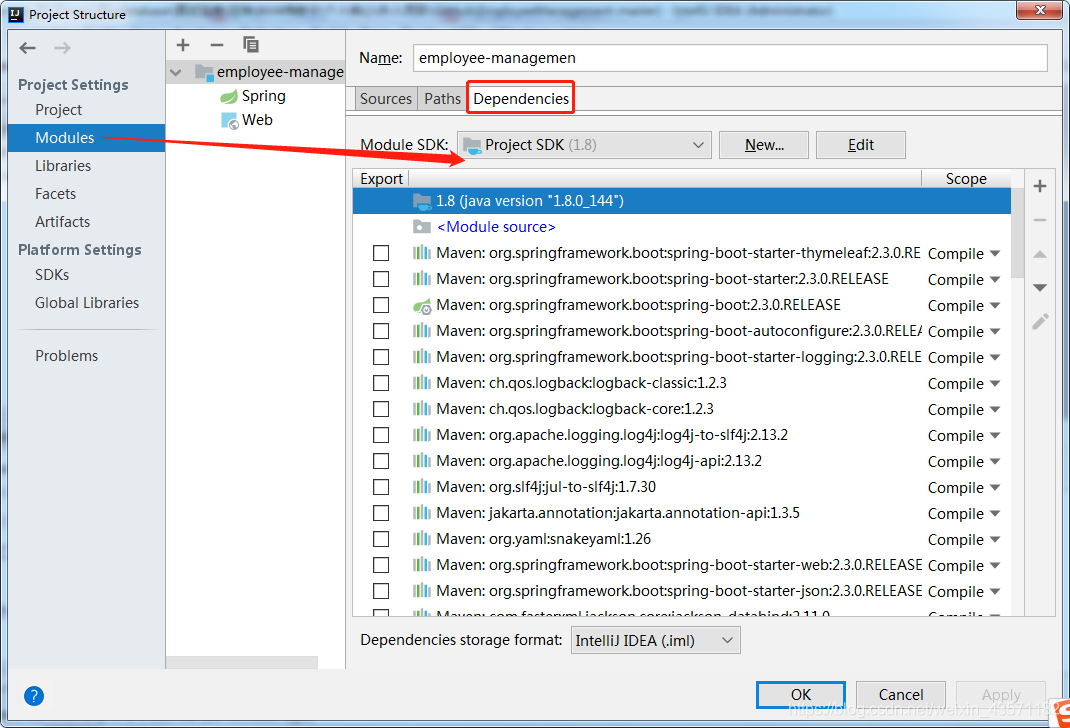Switch to the Paths tab

click(x=442, y=98)
